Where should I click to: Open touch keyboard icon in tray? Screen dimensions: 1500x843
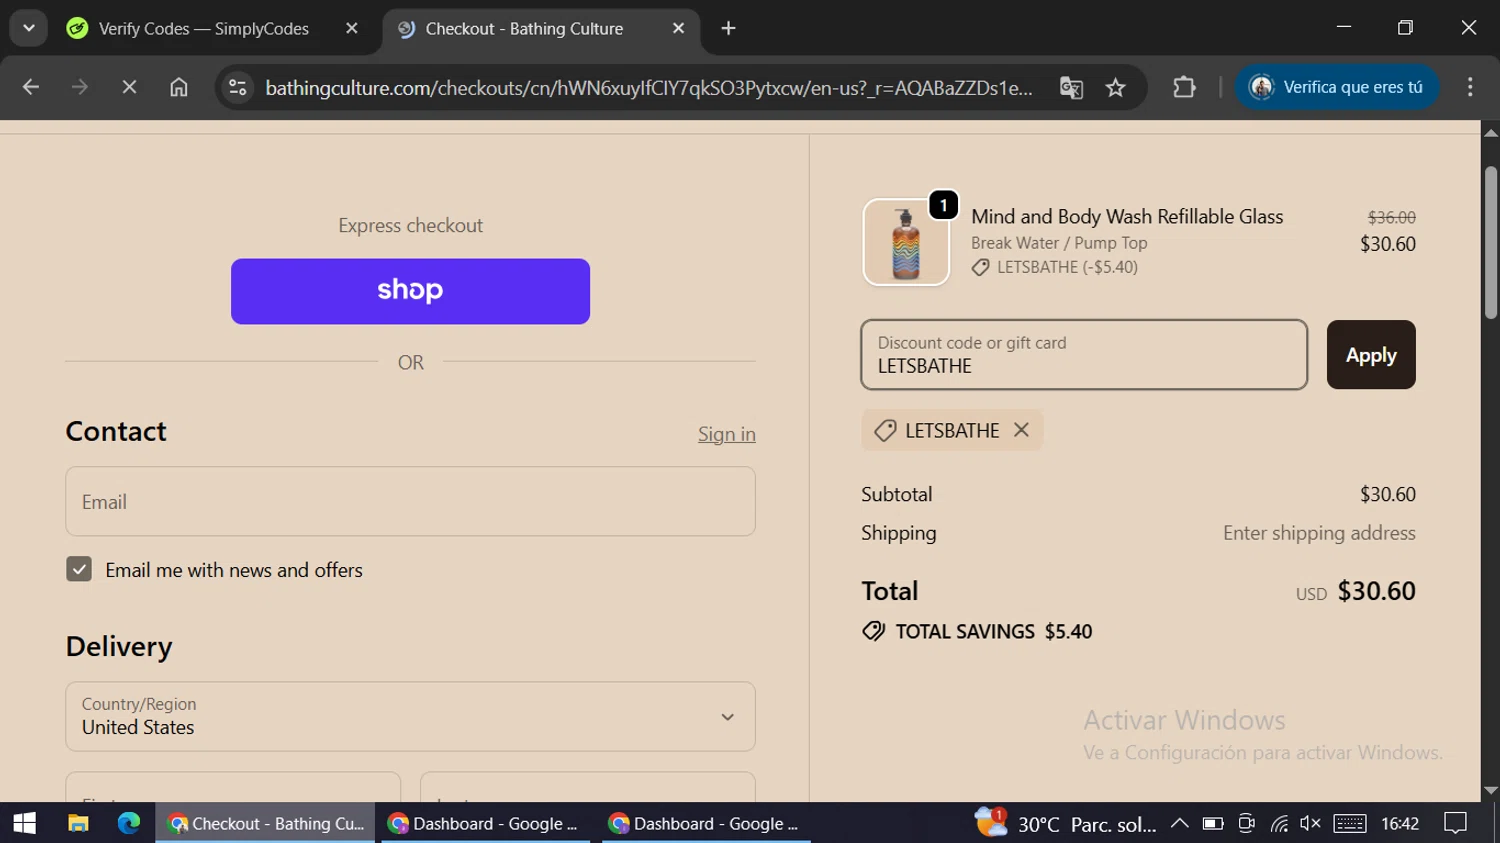tap(1349, 823)
